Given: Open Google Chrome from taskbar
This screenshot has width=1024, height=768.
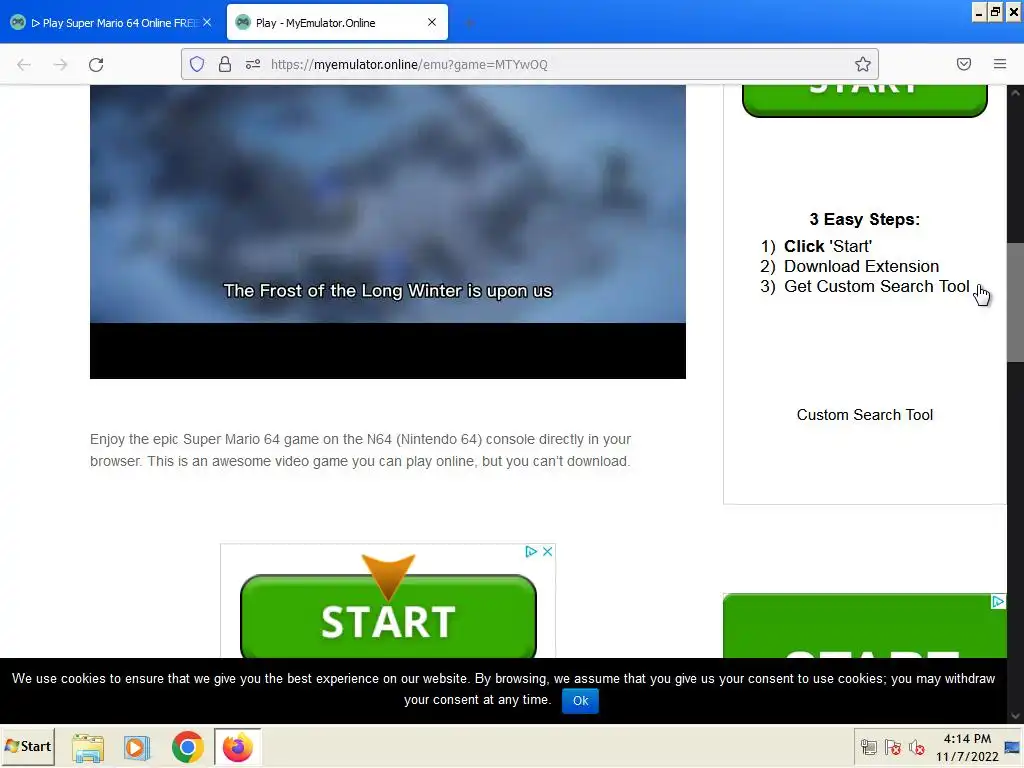Looking at the screenshot, I should 187,747.
